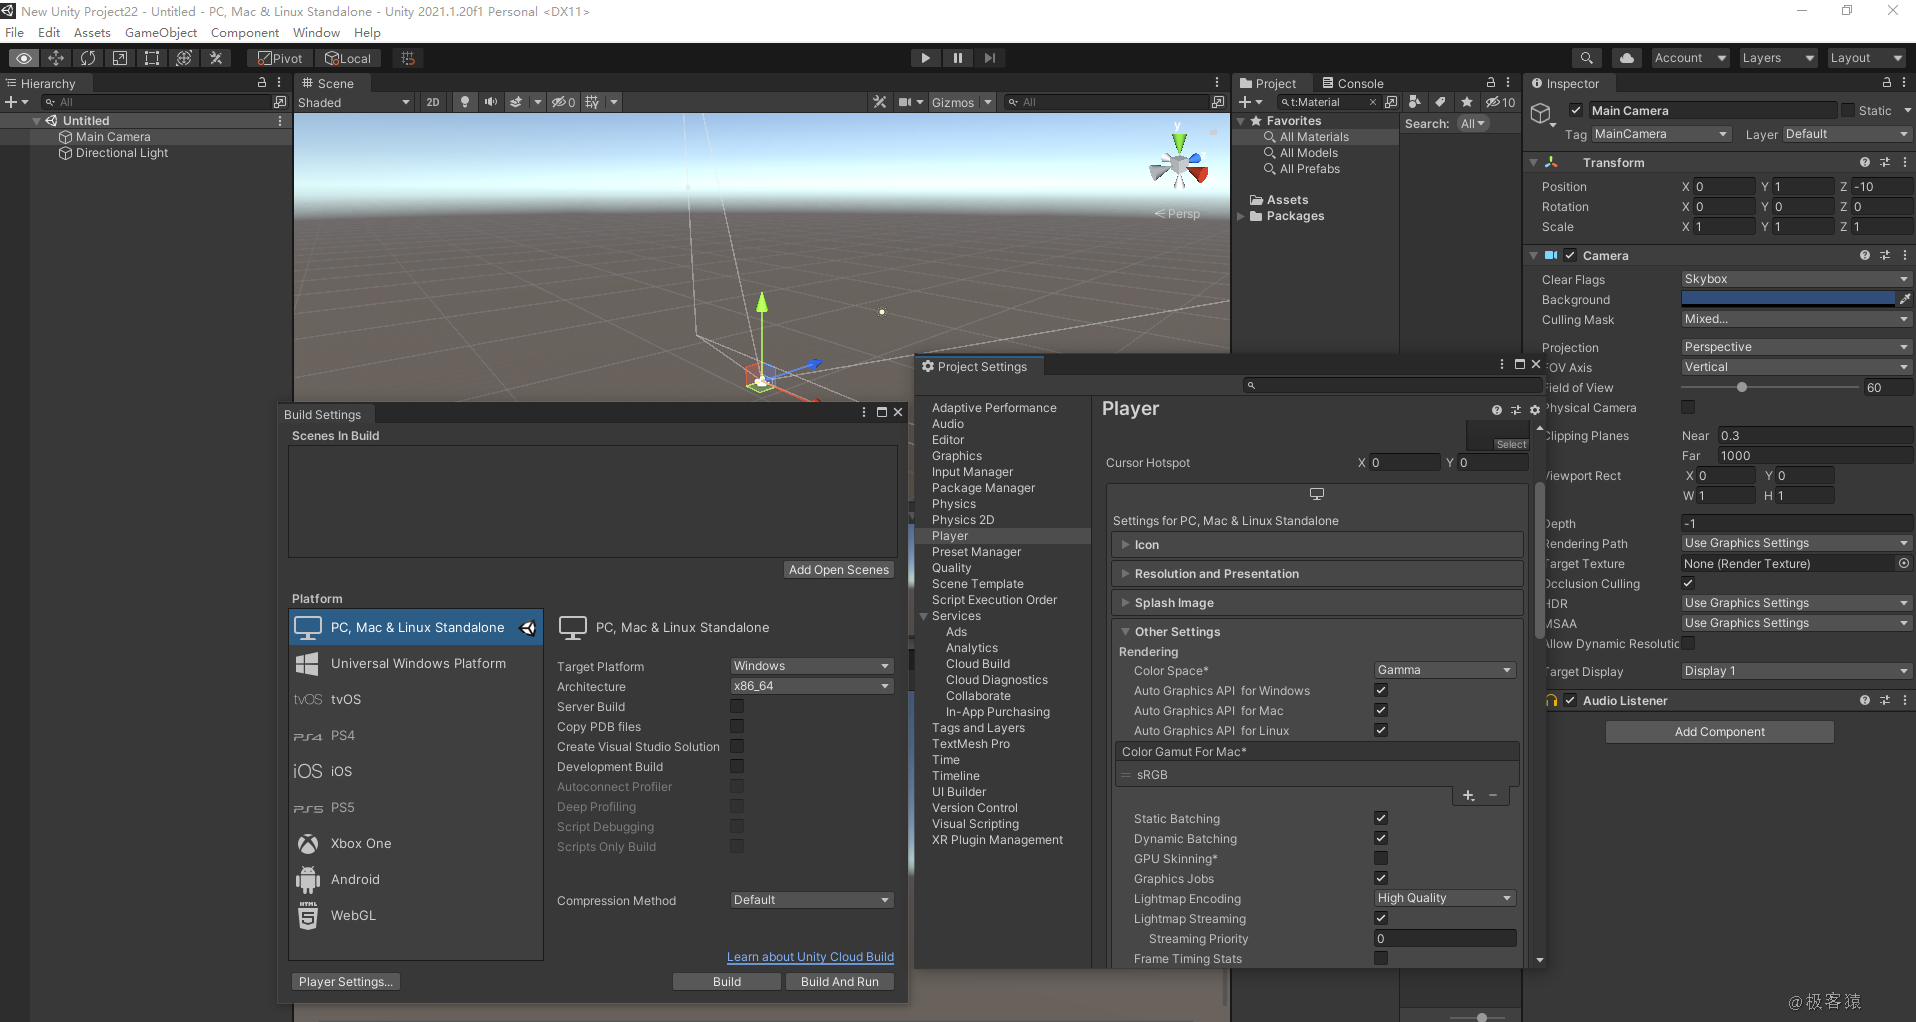
Task: Toggle scene lighting bulb icon
Action: click(x=465, y=102)
